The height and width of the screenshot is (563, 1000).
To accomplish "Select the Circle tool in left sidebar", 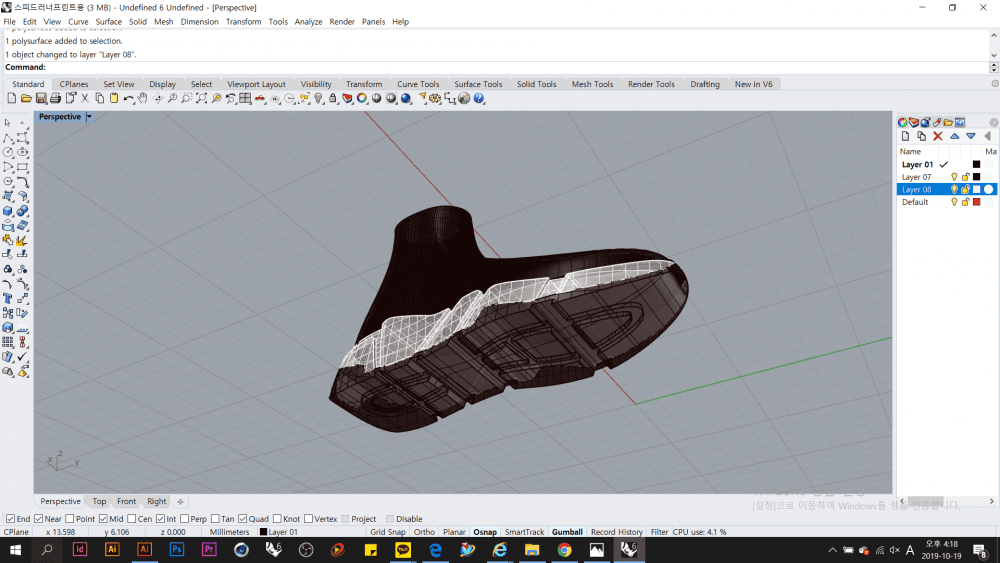I will click(8, 152).
